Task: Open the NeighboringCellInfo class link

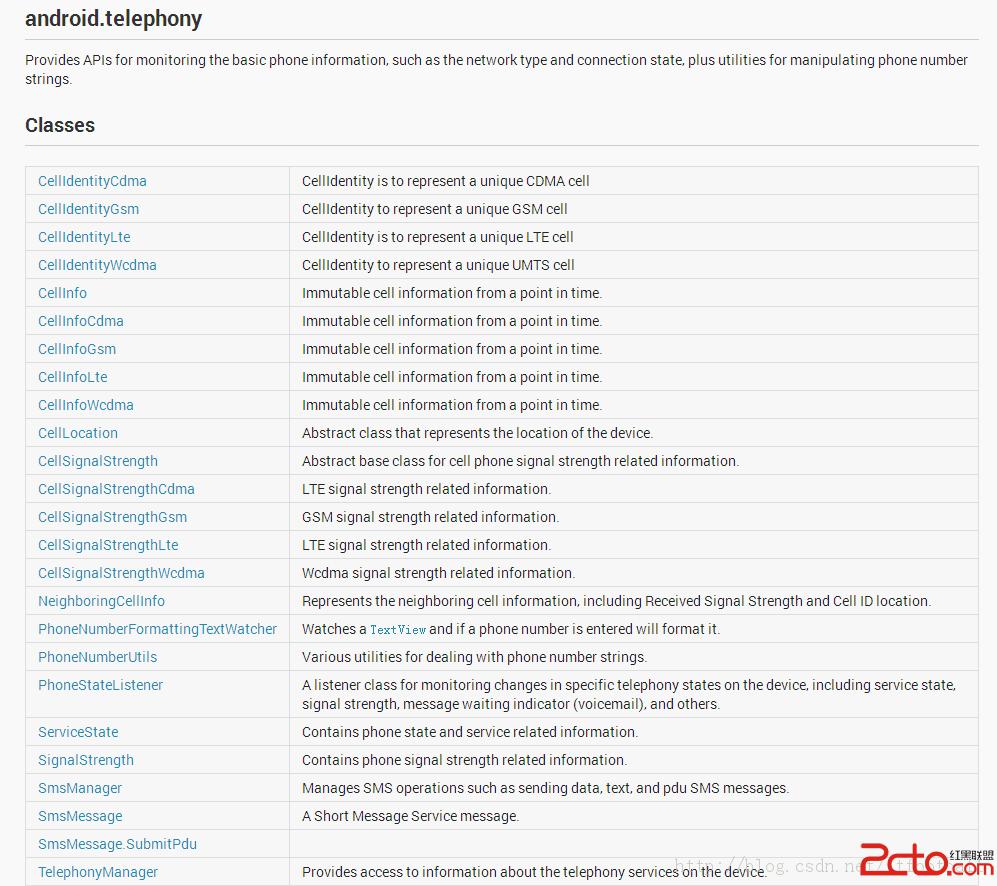Action: pos(101,601)
